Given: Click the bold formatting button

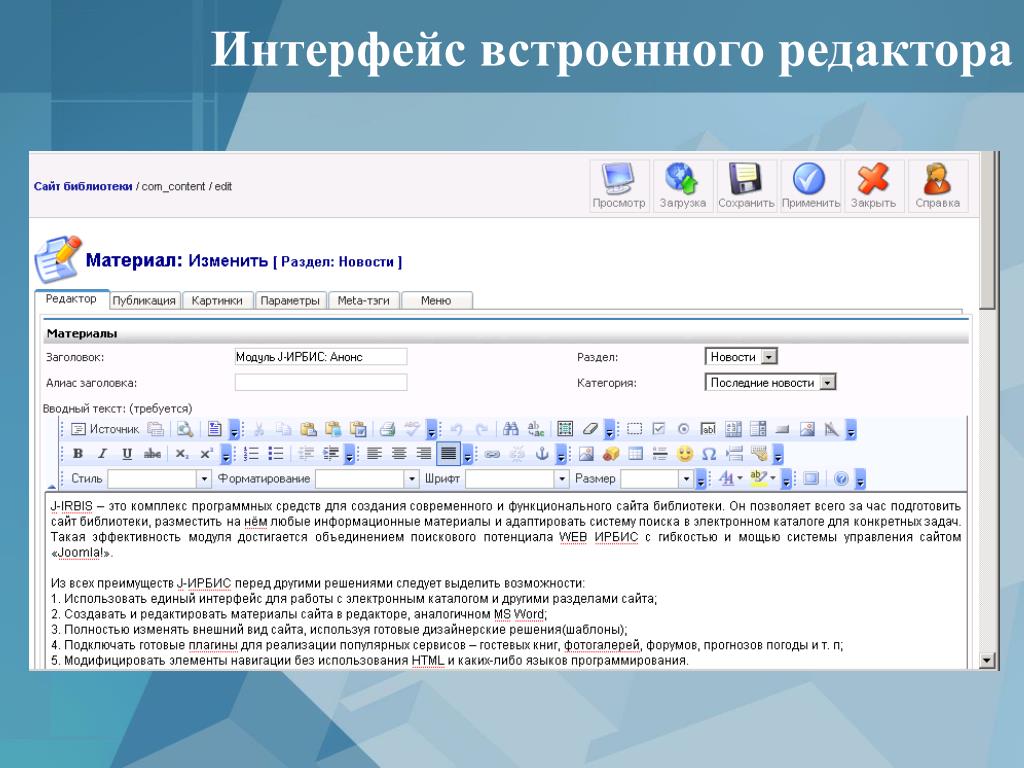Looking at the screenshot, I should click(x=76, y=454).
